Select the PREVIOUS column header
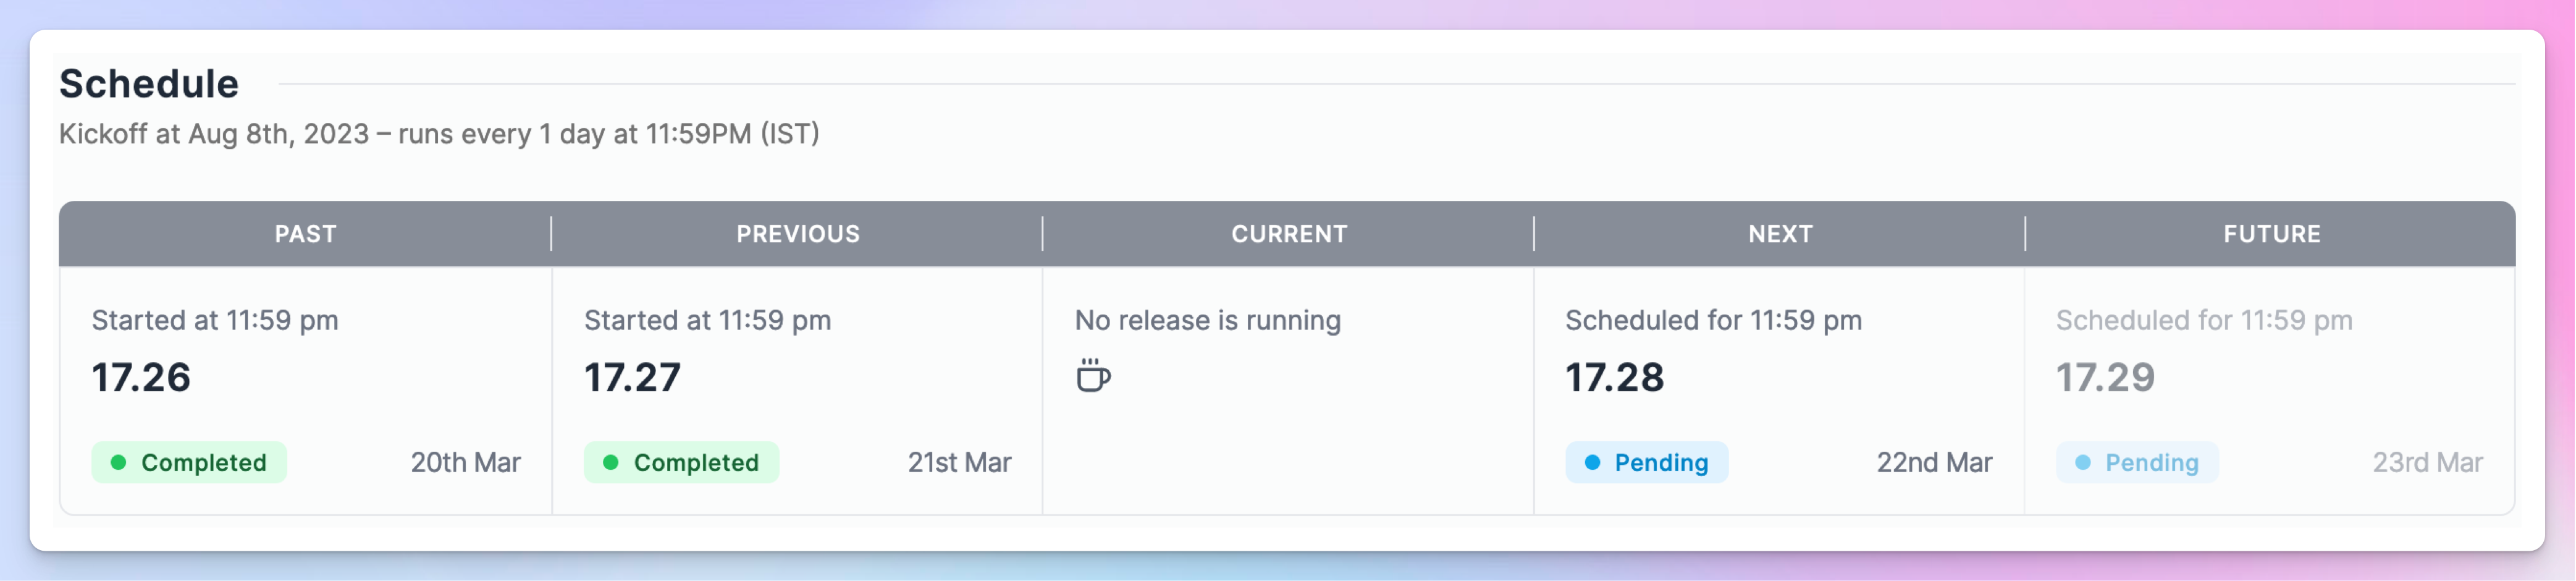 click(797, 234)
